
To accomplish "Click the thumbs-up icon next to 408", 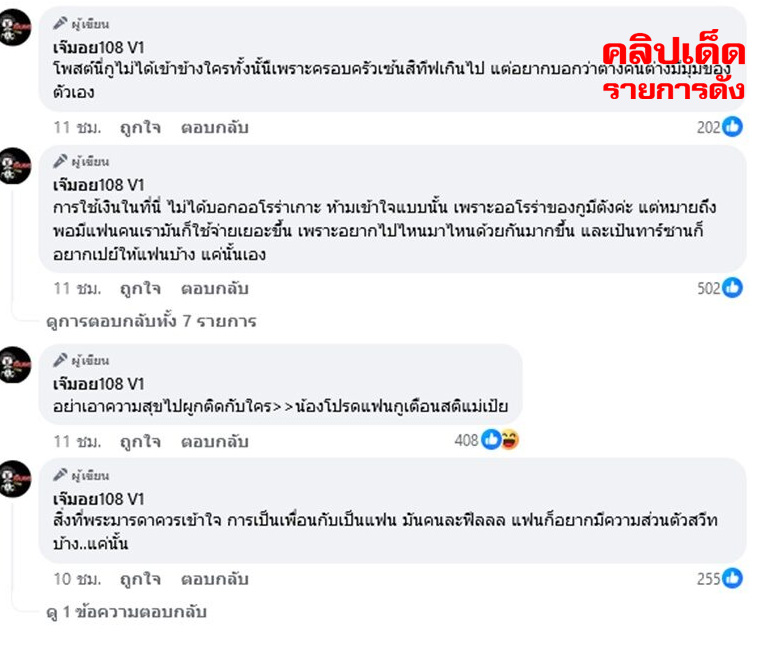I will (491, 440).
